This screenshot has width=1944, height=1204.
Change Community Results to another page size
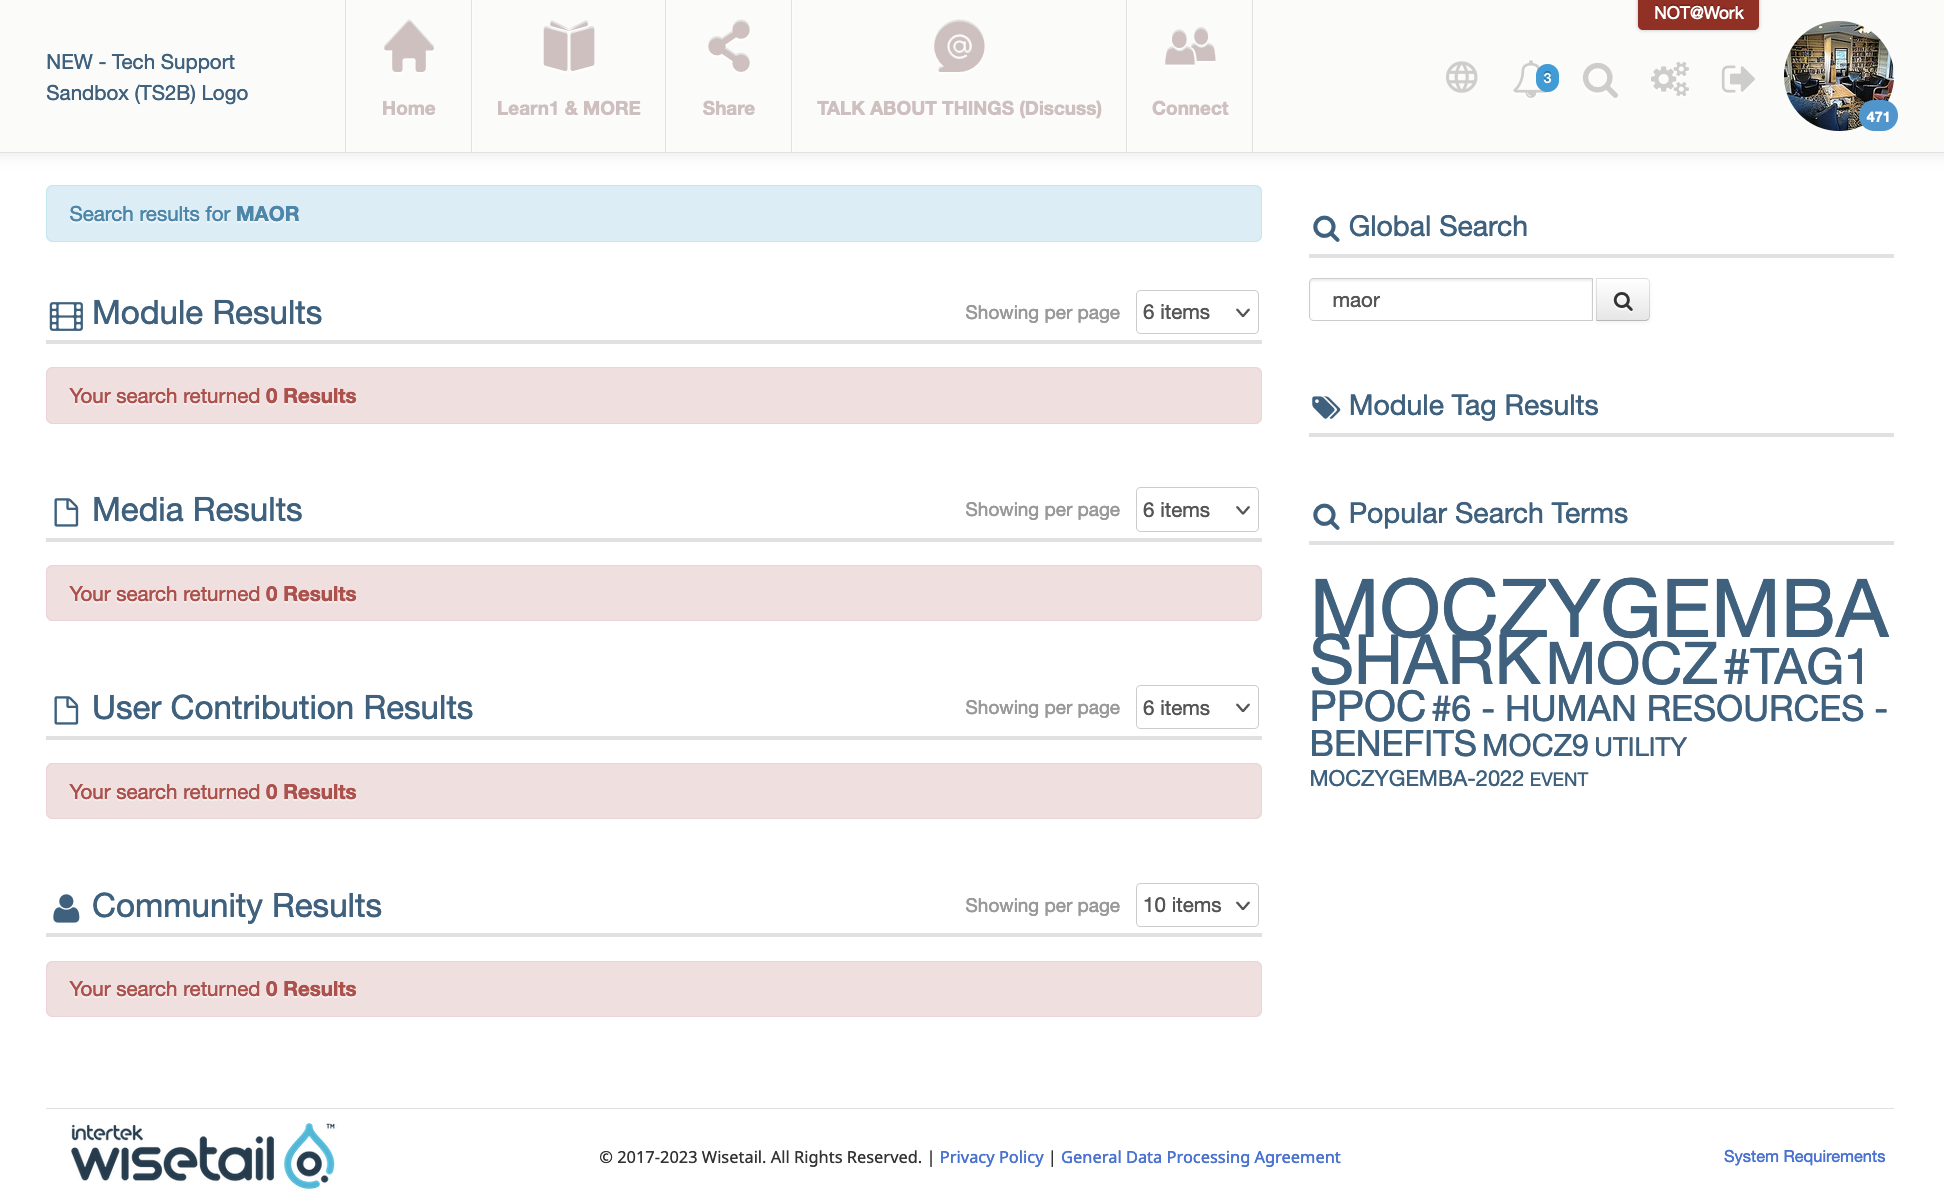point(1196,905)
